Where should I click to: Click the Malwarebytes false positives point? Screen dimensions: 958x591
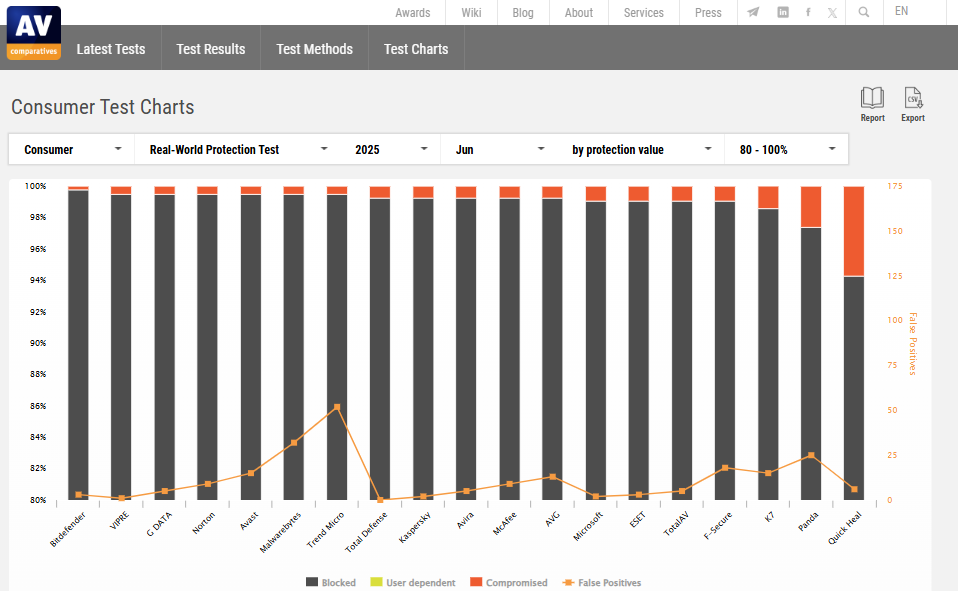click(x=294, y=442)
